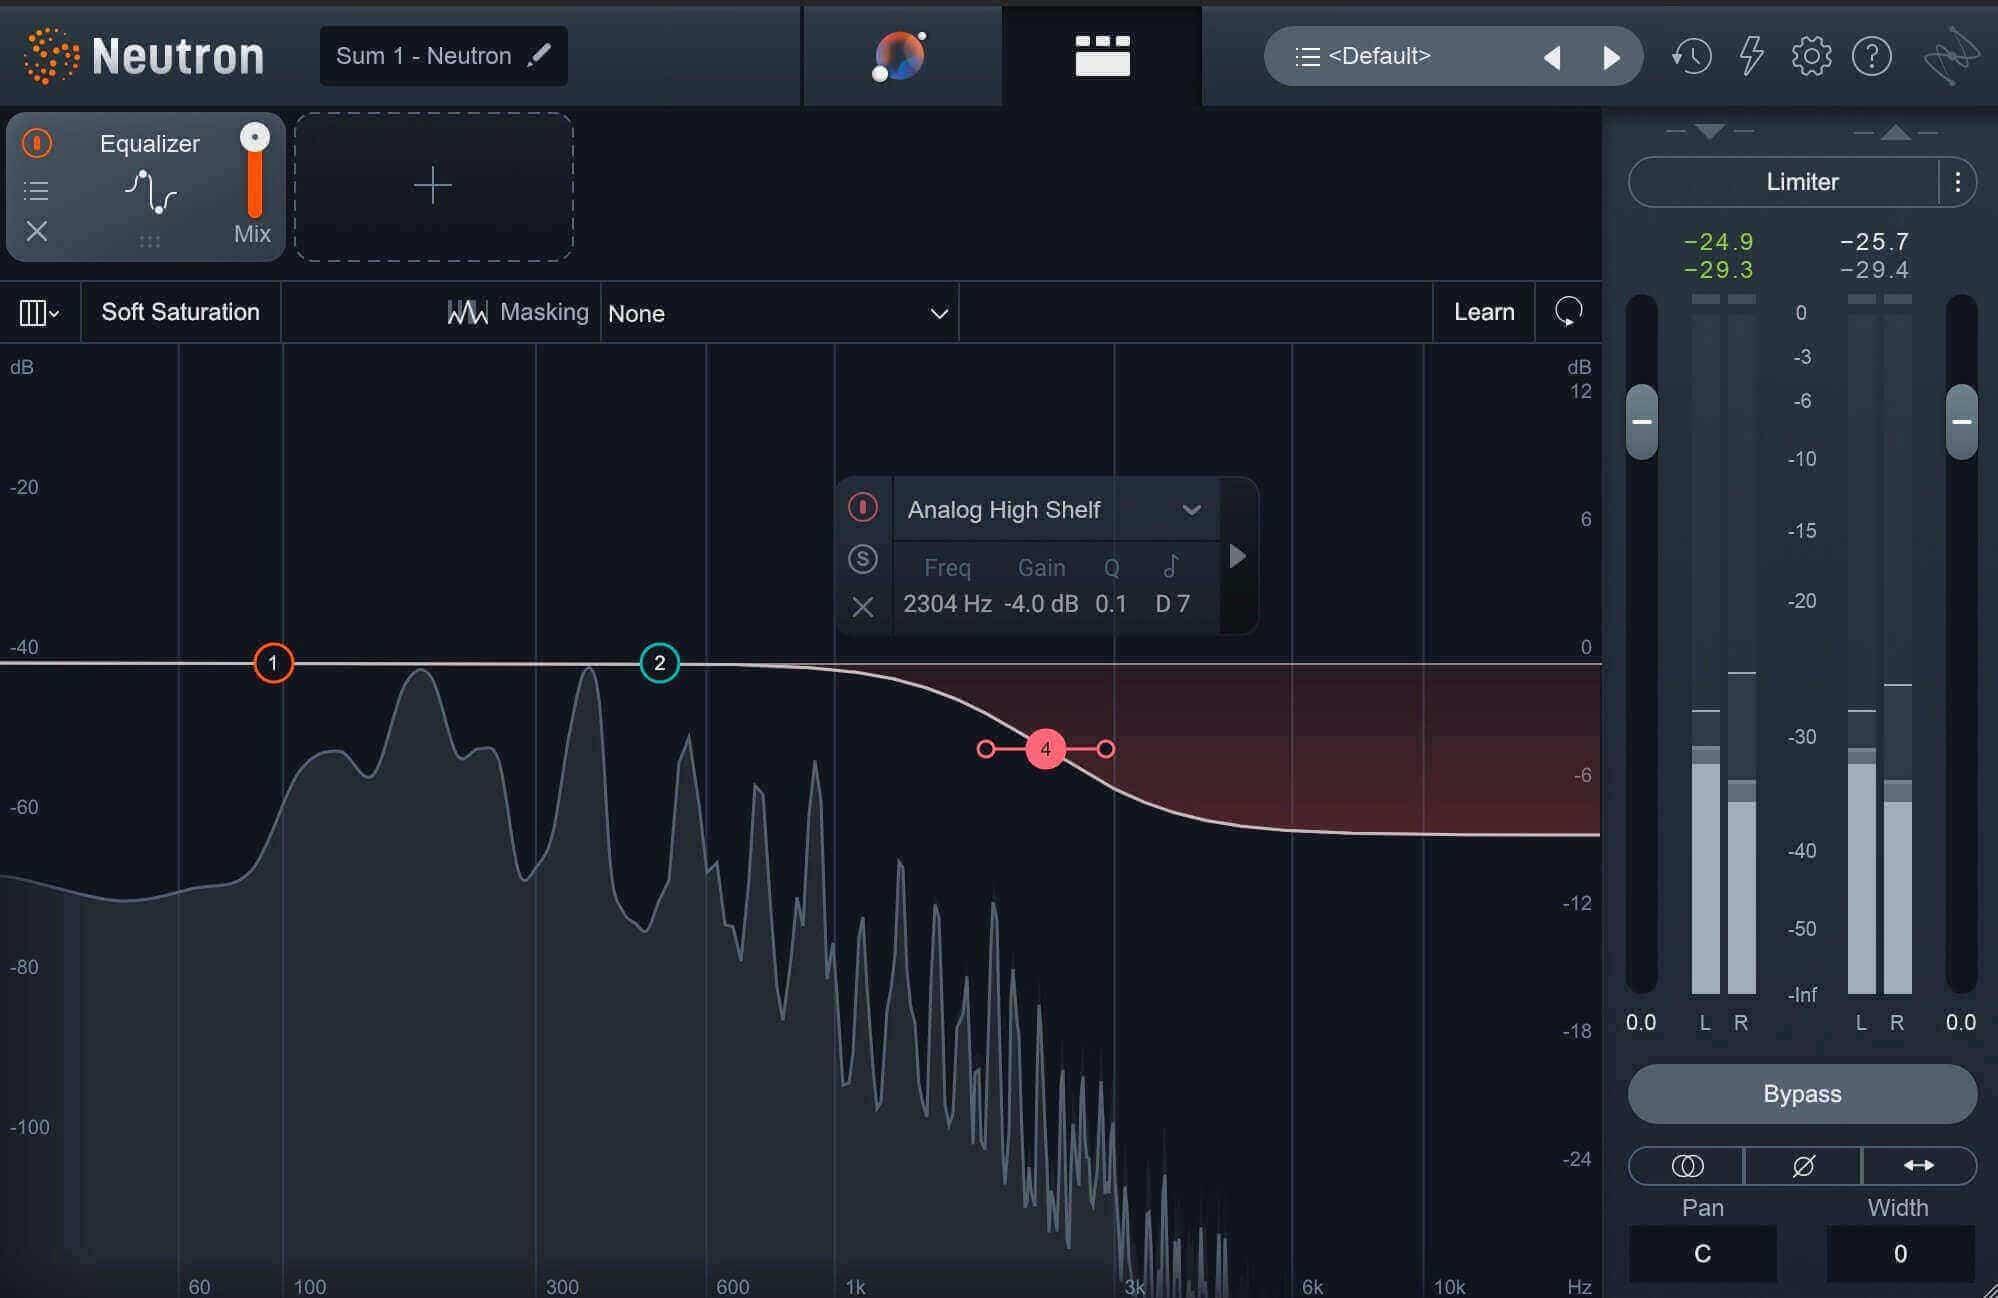Click the right Q handle of node 4
The width and height of the screenshot is (1998, 1298).
pos(1105,749)
